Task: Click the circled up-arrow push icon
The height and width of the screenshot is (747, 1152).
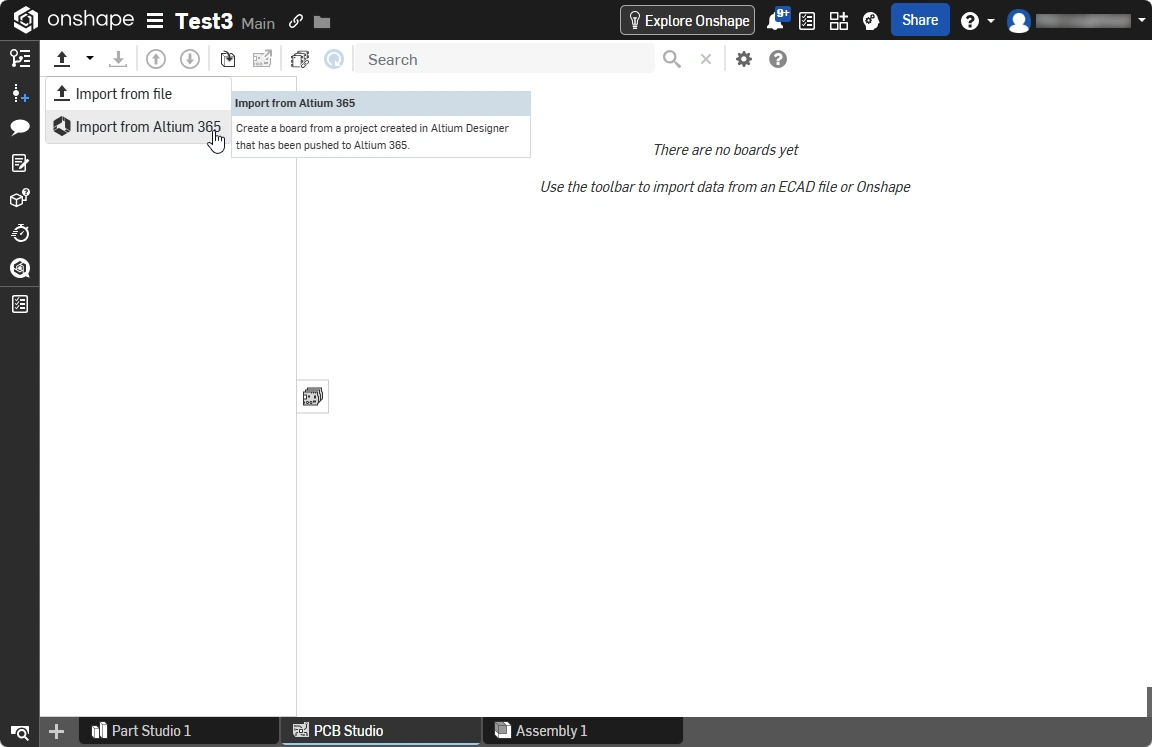Action: (x=156, y=59)
